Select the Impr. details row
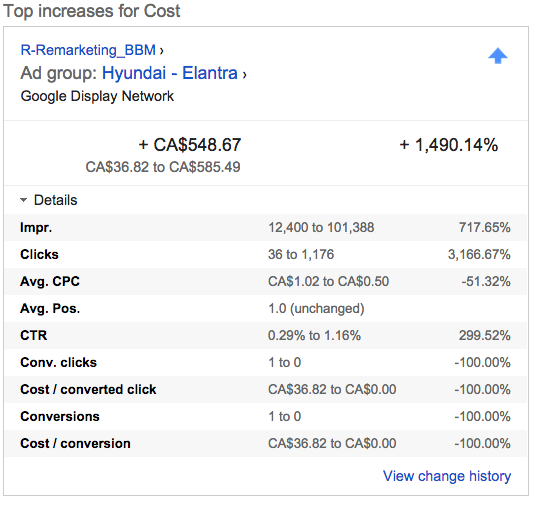 pos(266,227)
